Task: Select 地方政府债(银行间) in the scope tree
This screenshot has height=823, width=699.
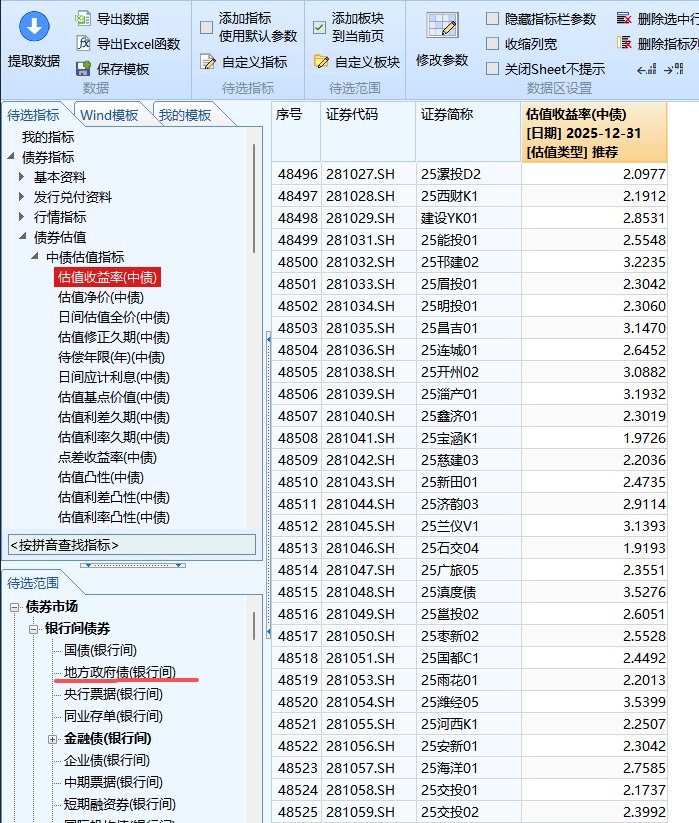Action: coord(119,672)
